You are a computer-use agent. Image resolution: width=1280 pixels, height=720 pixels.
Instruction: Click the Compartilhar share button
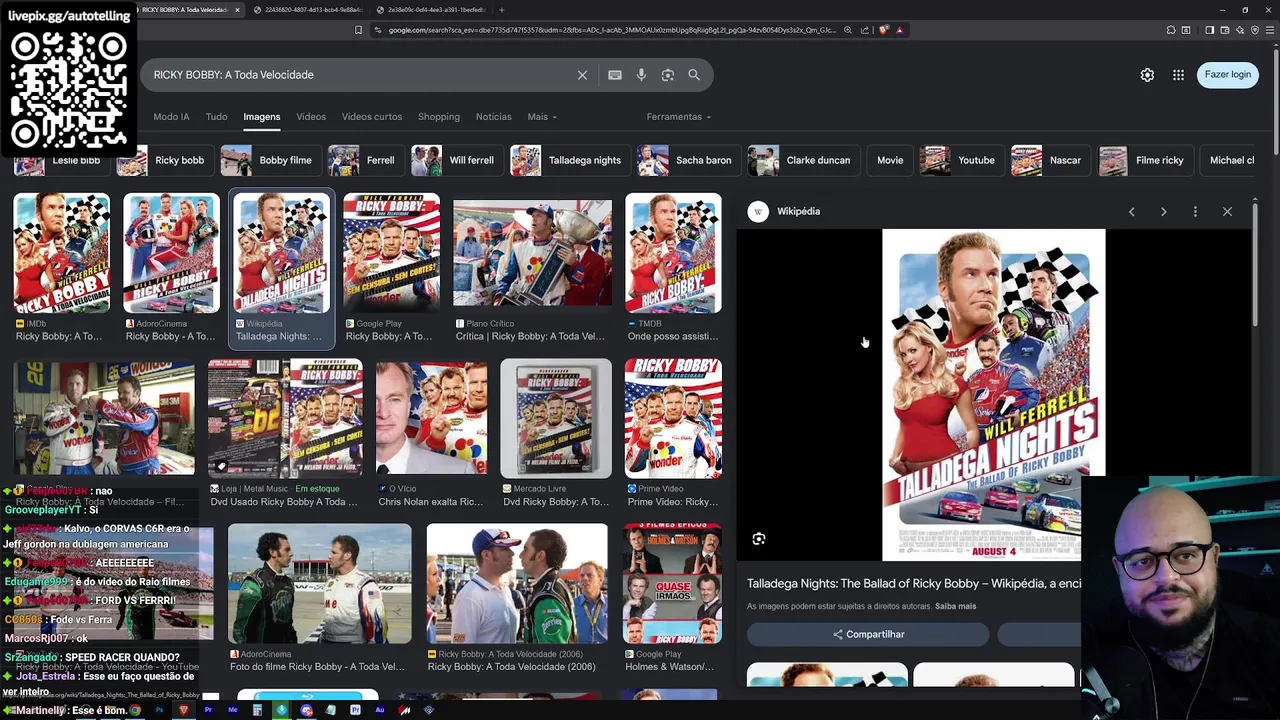(868, 634)
